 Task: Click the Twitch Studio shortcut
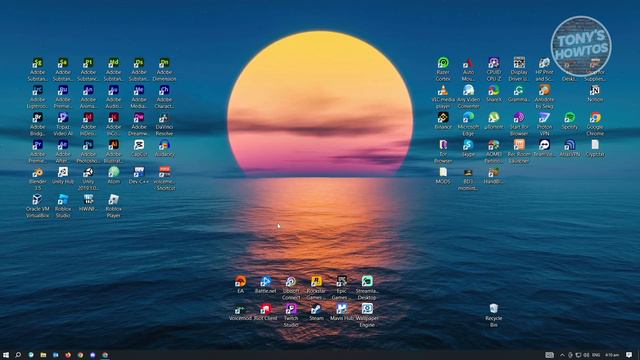pos(291,309)
